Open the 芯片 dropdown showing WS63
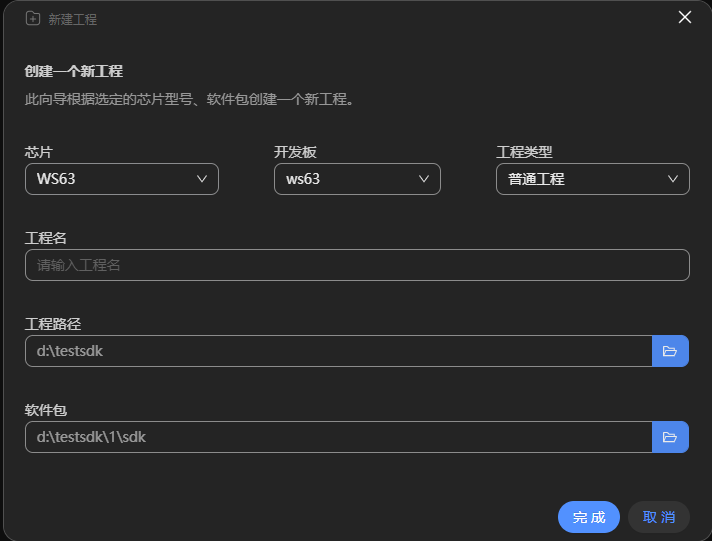712x541 pixels. [121, 179]
